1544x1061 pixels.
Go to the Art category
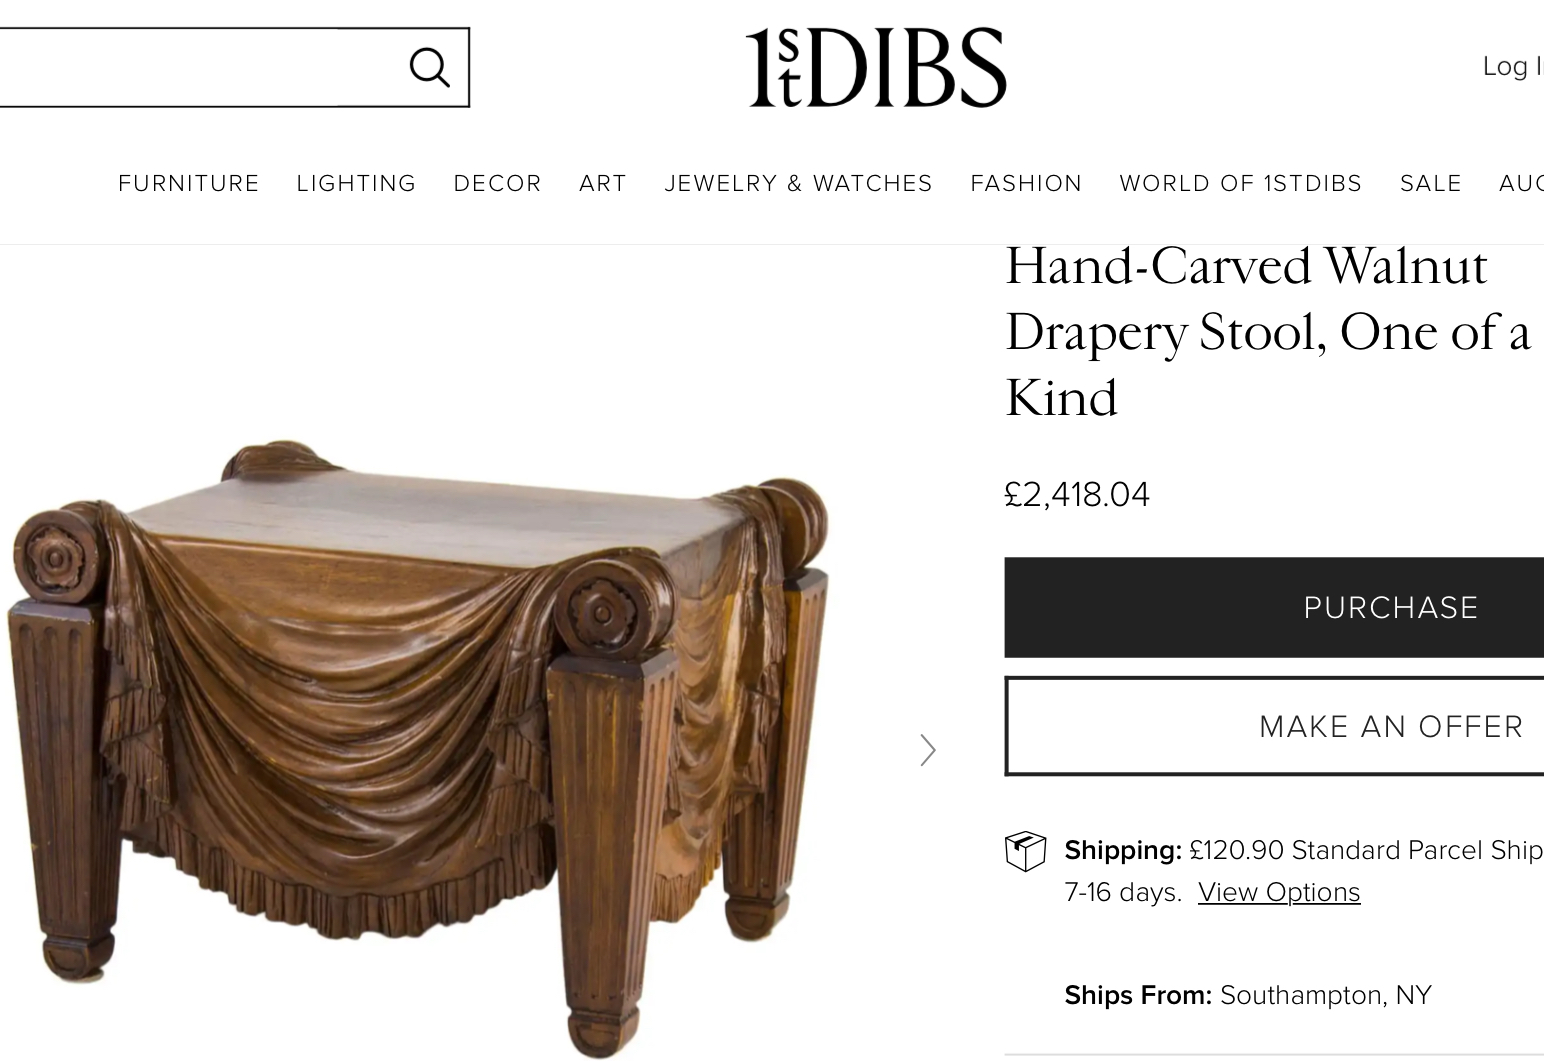tap(603, 183)
